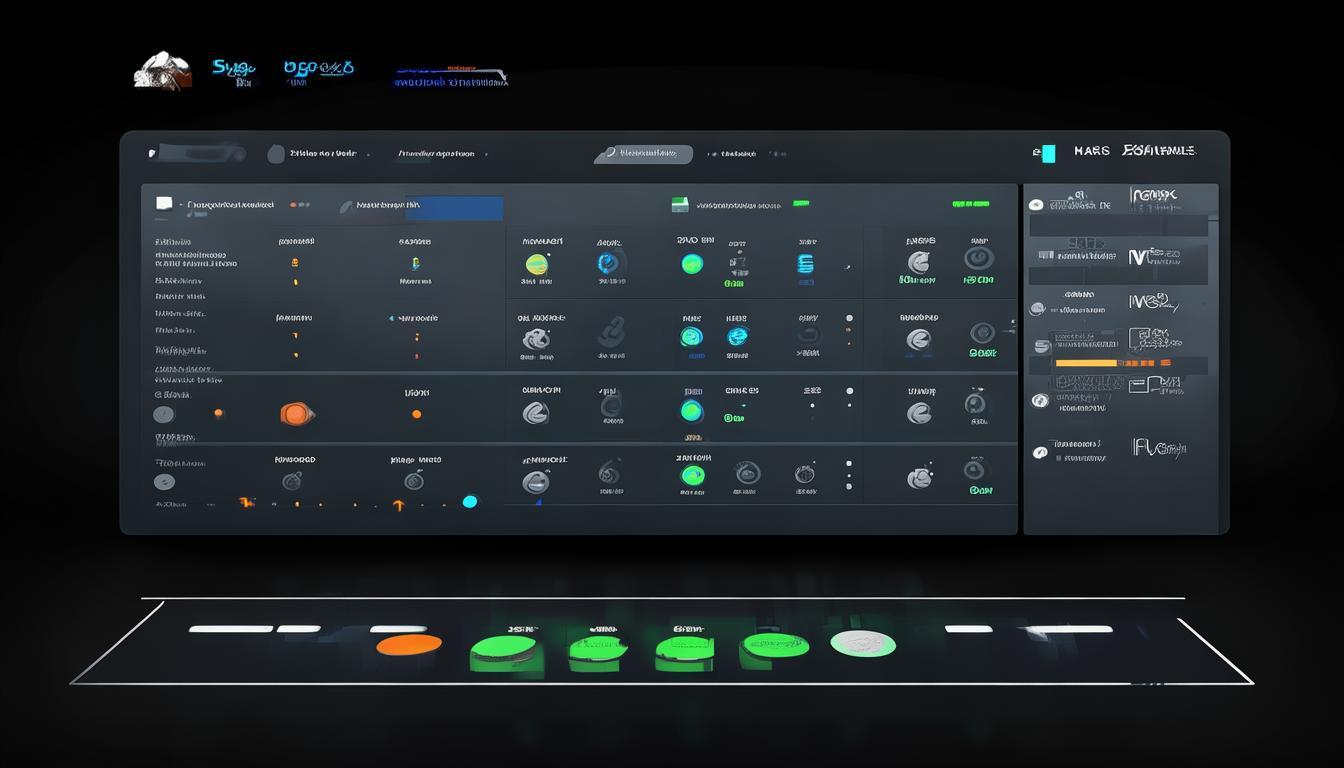Click the large orange hexagon icon
The image size is (1344, 768).
[x=296, y=413]
